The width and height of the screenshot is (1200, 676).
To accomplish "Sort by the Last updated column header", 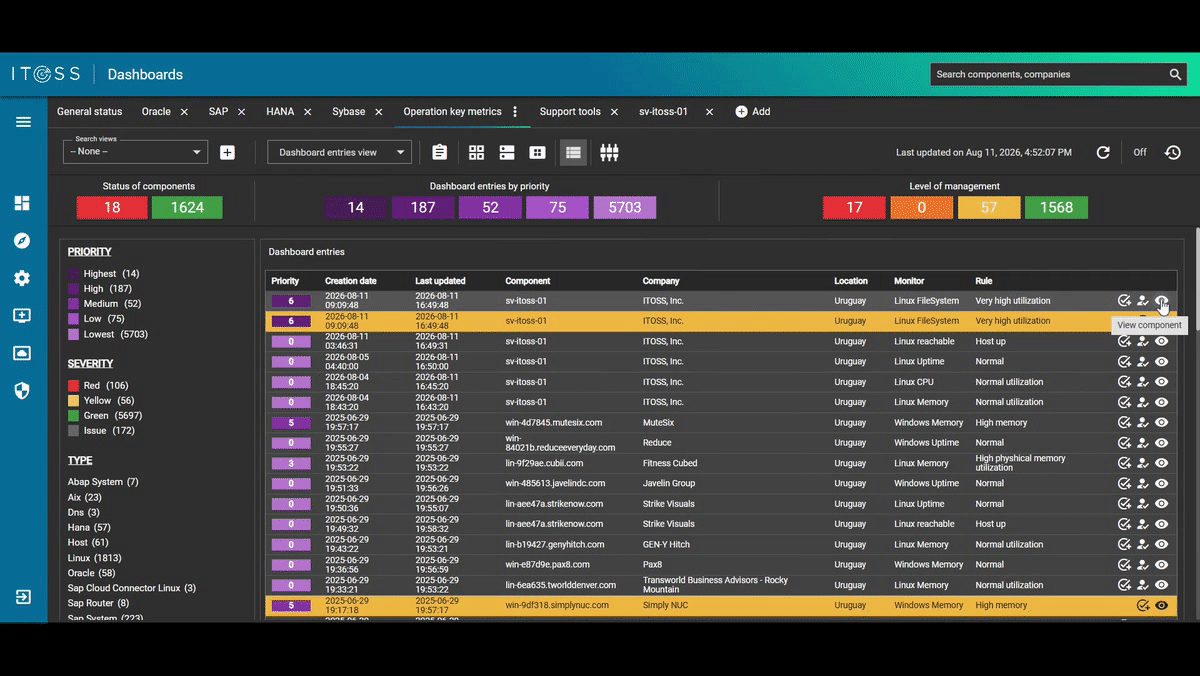I will click(440, 281).
